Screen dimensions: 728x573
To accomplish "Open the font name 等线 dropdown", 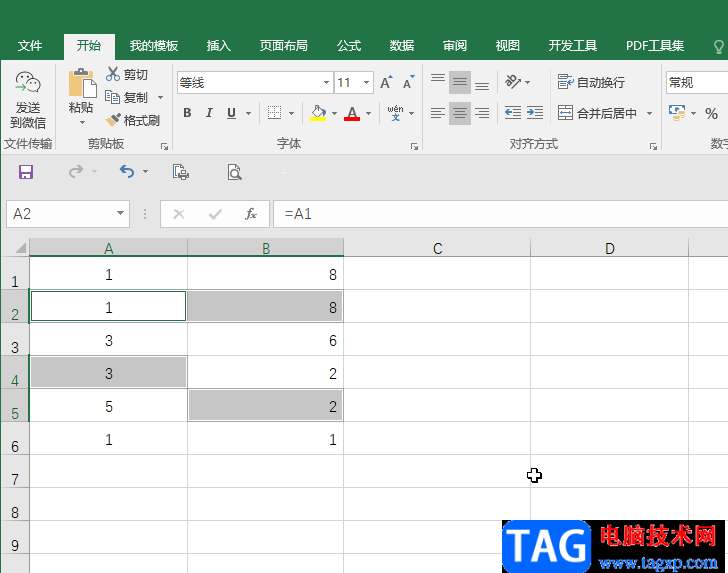I will [326, 83].
